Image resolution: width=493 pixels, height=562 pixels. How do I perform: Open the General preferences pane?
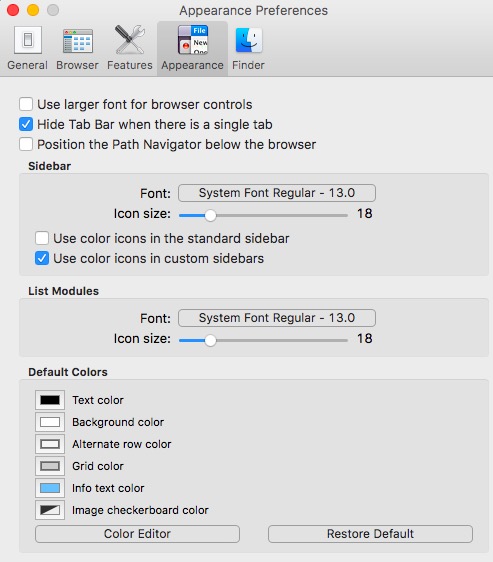28,48
